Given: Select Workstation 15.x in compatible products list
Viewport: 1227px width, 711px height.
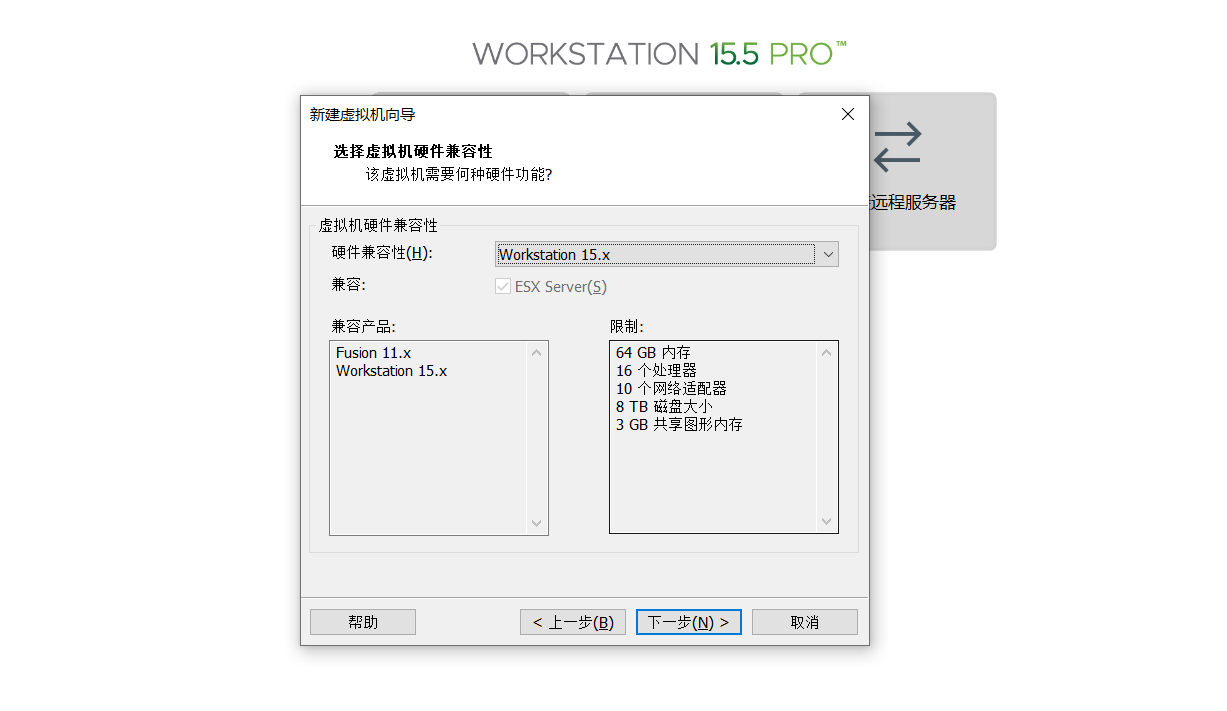Looking at the screenshot, I should pos(391,371).
